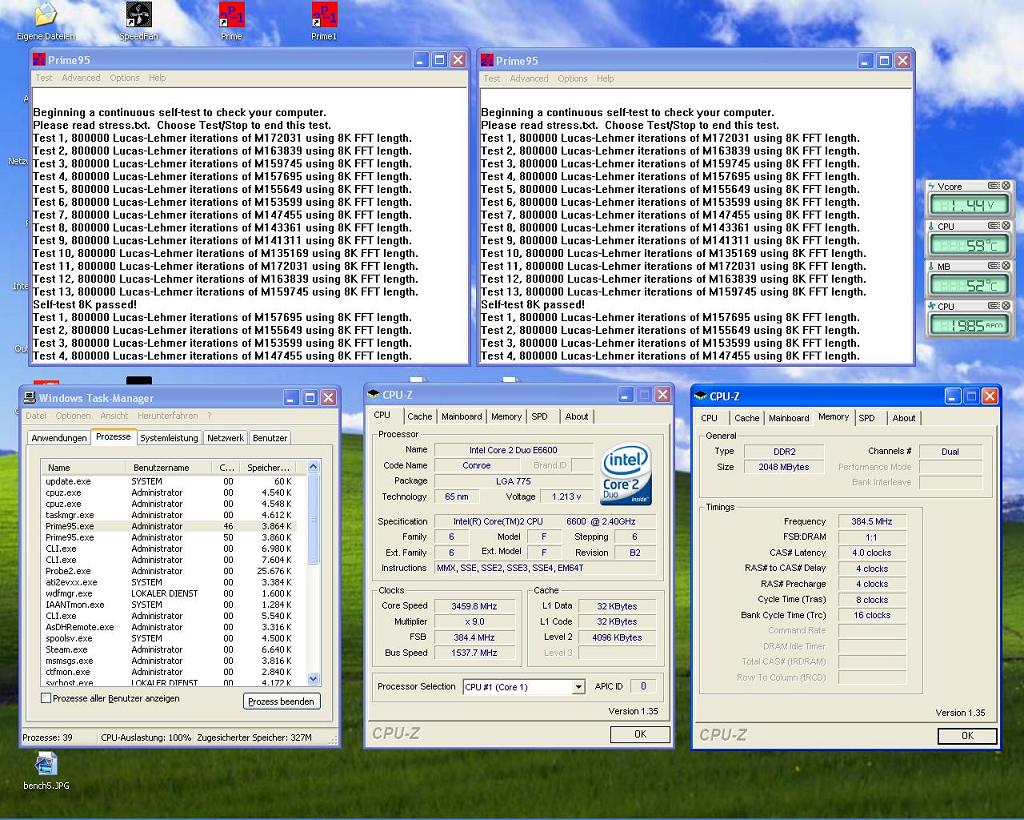Click thermometer icon on the CPU 59°C gadget

click(x=932, y=226)
